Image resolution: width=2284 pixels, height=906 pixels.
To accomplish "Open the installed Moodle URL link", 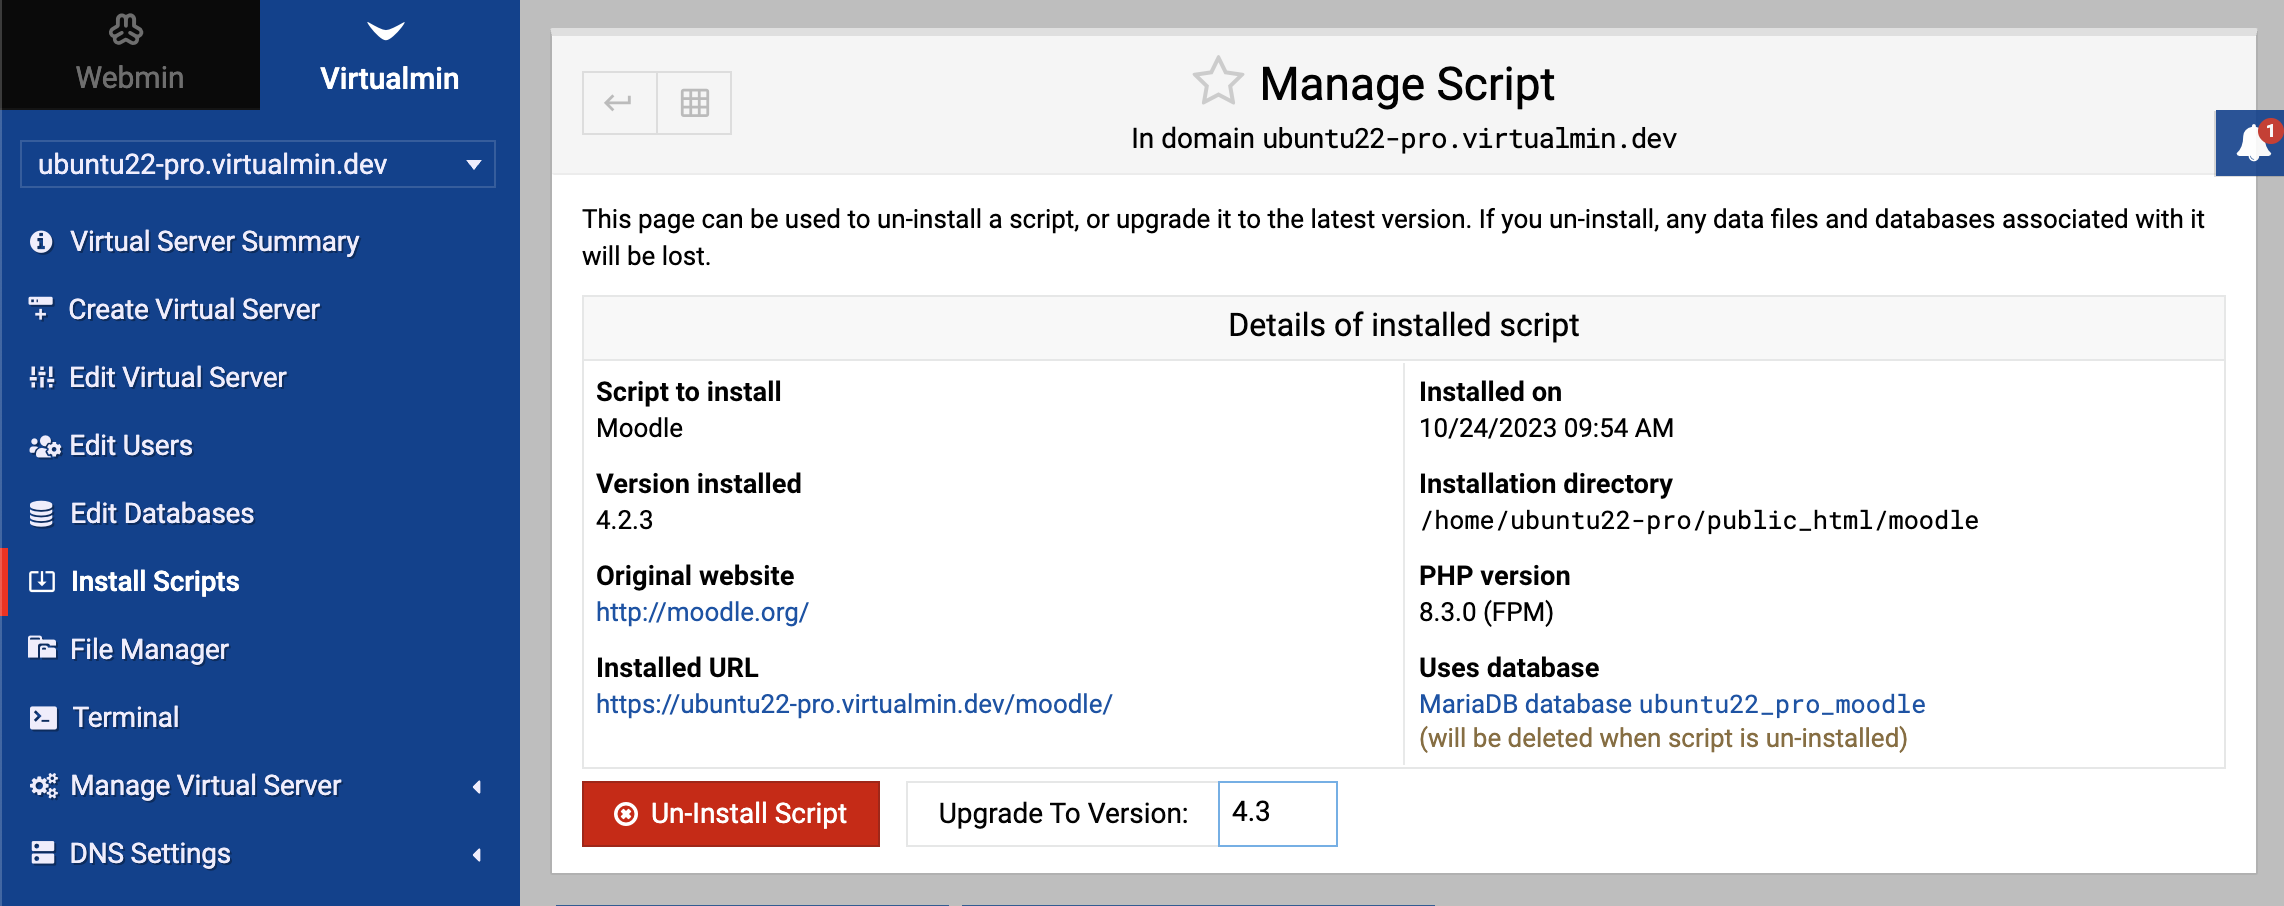I will coord(854,704).
